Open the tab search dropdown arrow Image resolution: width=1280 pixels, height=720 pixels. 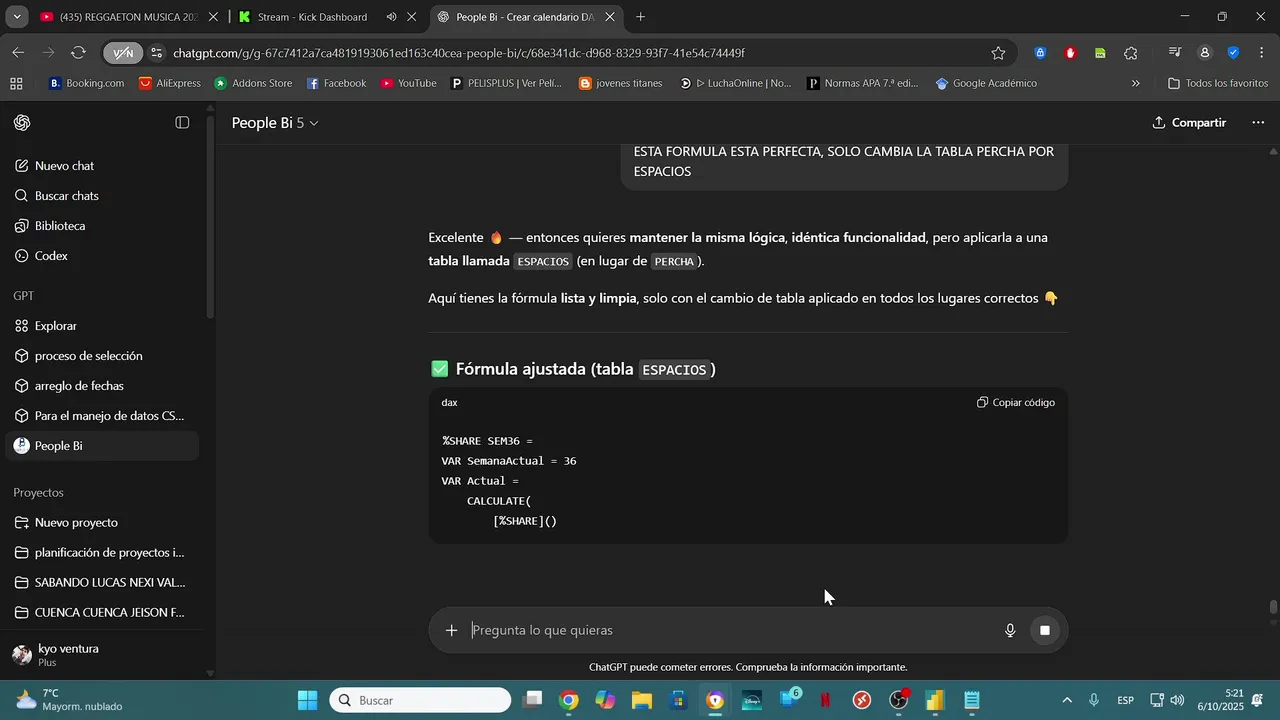(17, 17)
